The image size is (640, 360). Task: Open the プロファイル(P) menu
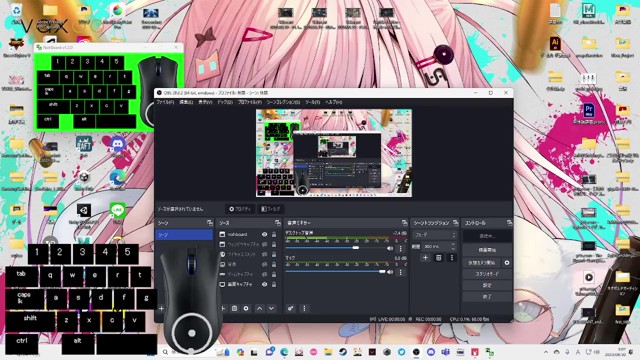pyautogui.click(x=250, y=102)
